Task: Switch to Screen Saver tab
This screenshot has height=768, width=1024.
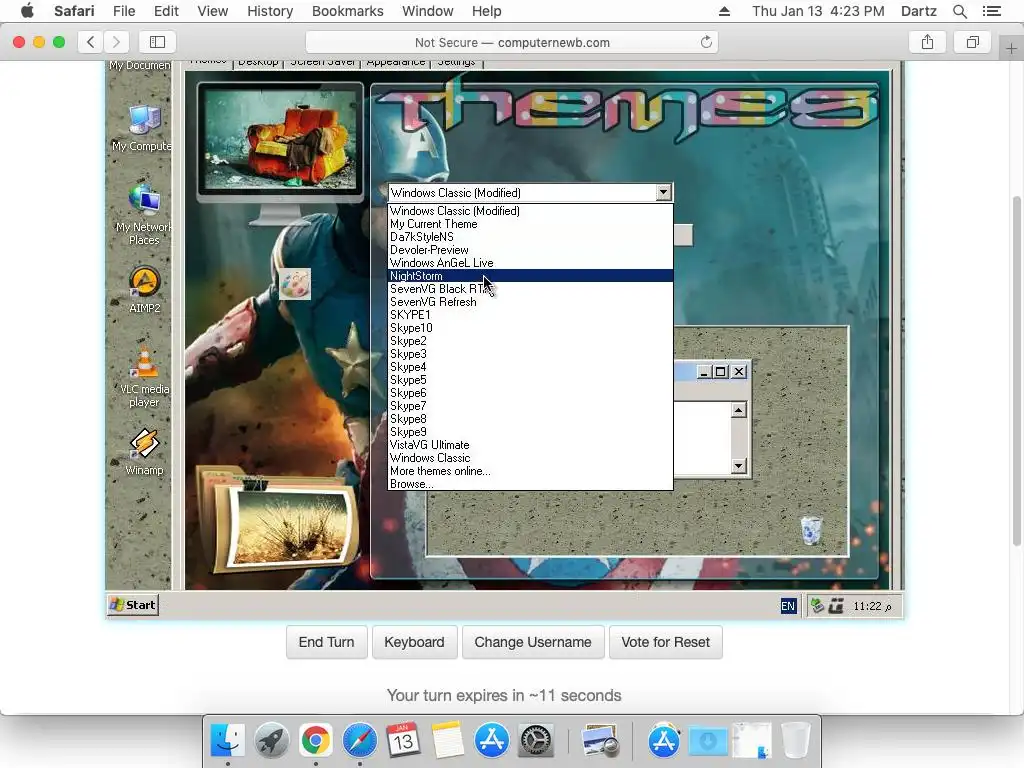Action: pos(323,63)
